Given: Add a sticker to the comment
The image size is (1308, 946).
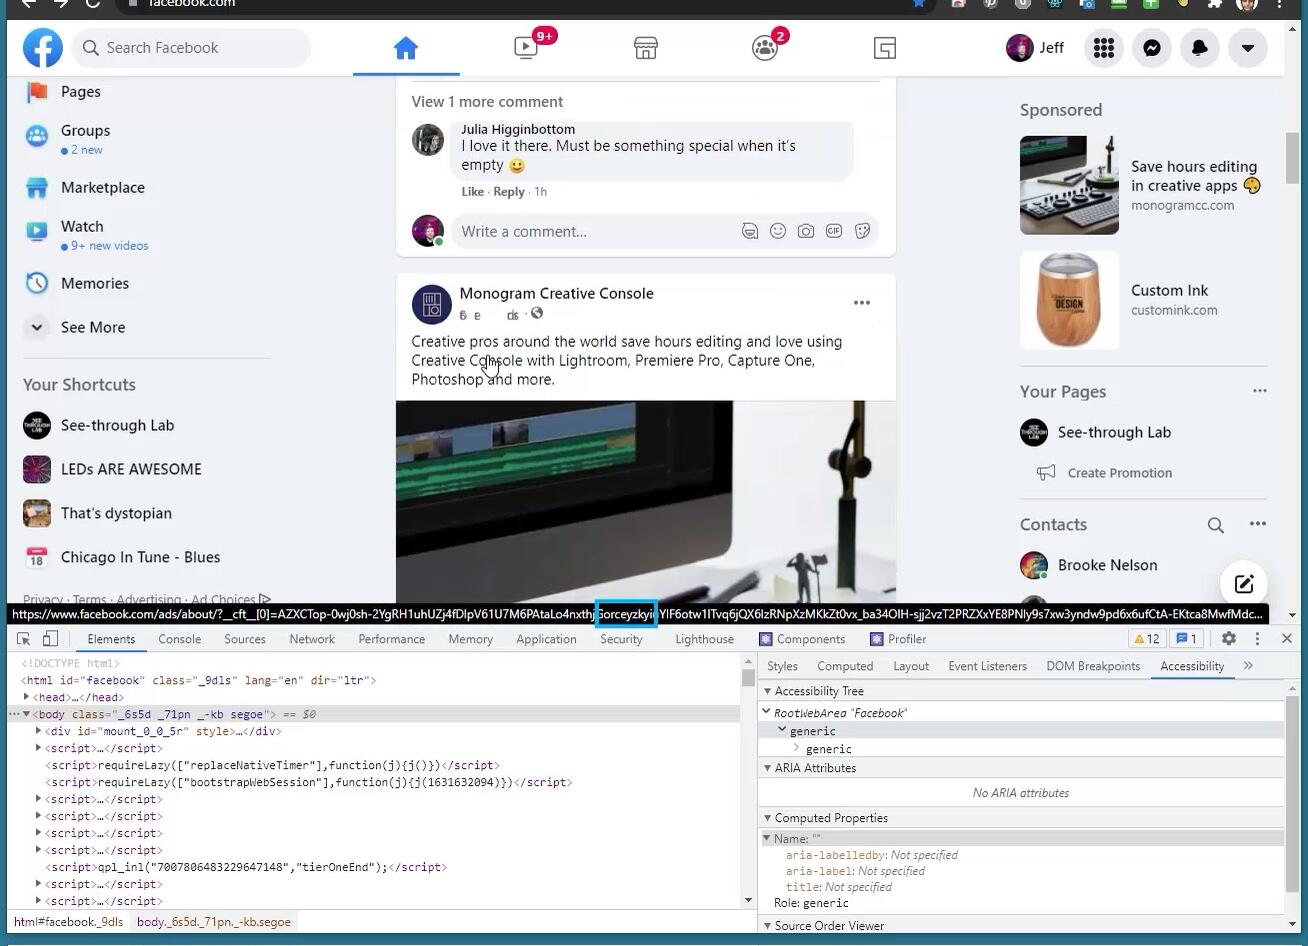Looking at the screenshot, I should coord(861,231).
